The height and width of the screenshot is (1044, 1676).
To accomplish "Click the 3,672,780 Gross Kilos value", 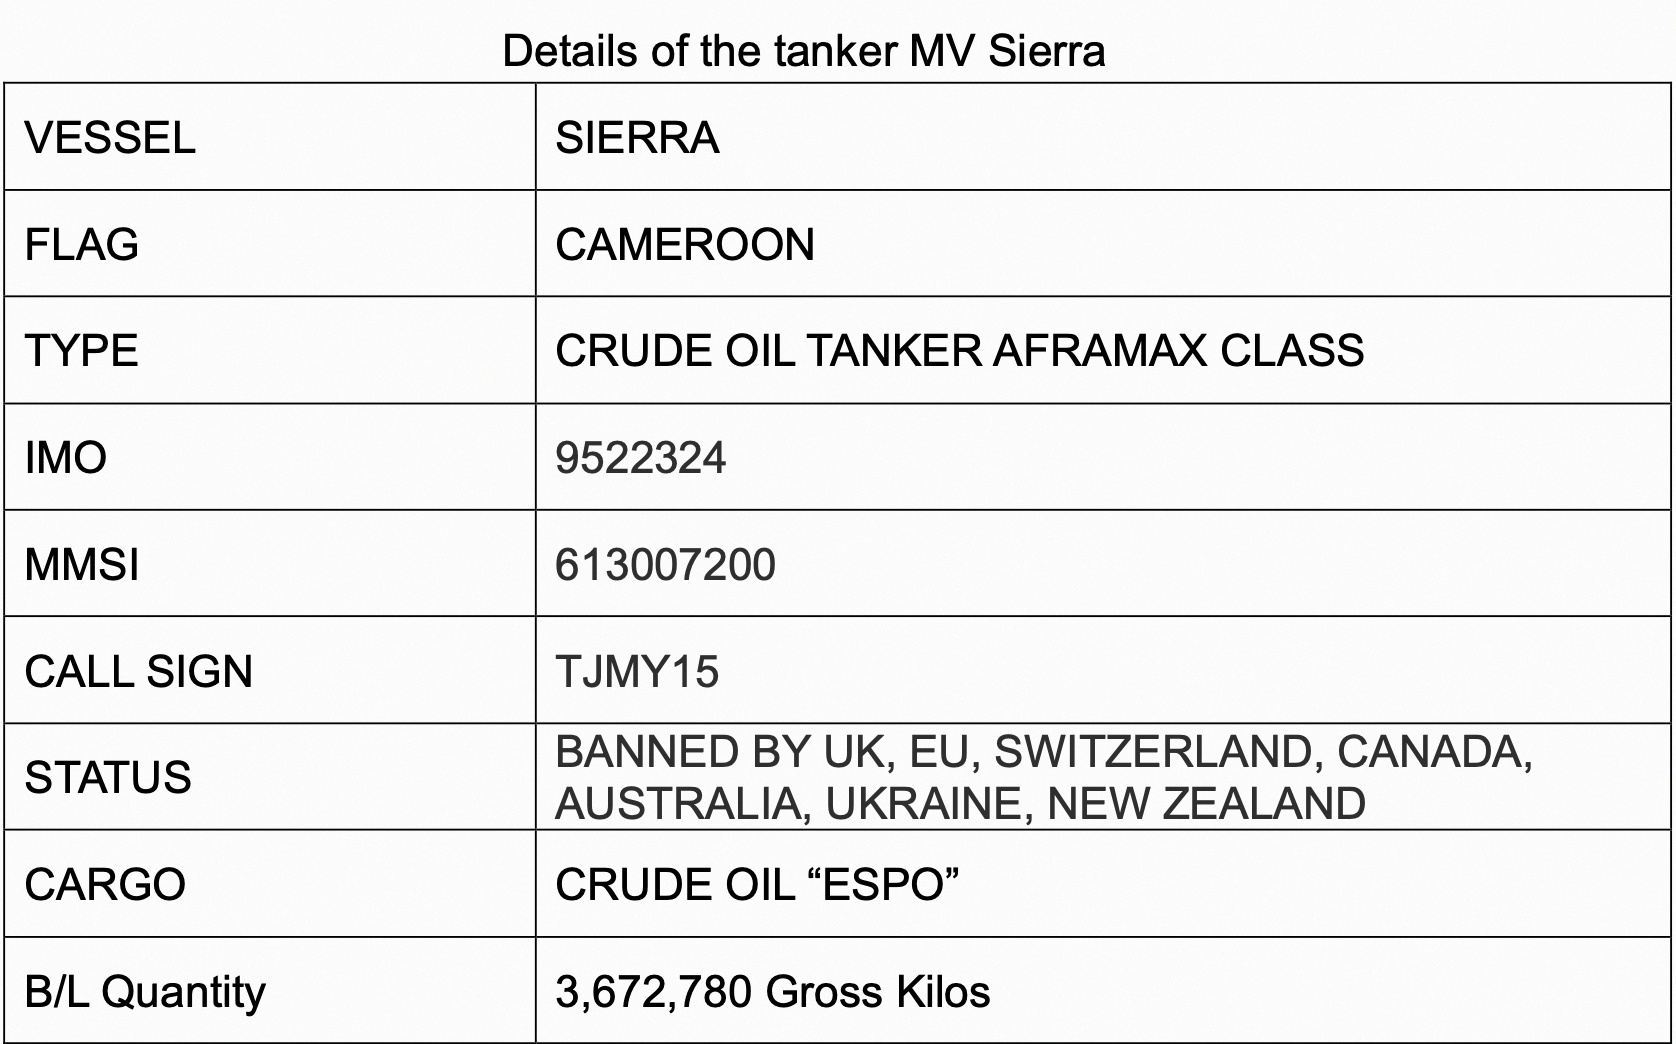I will [x=773, y=992].
